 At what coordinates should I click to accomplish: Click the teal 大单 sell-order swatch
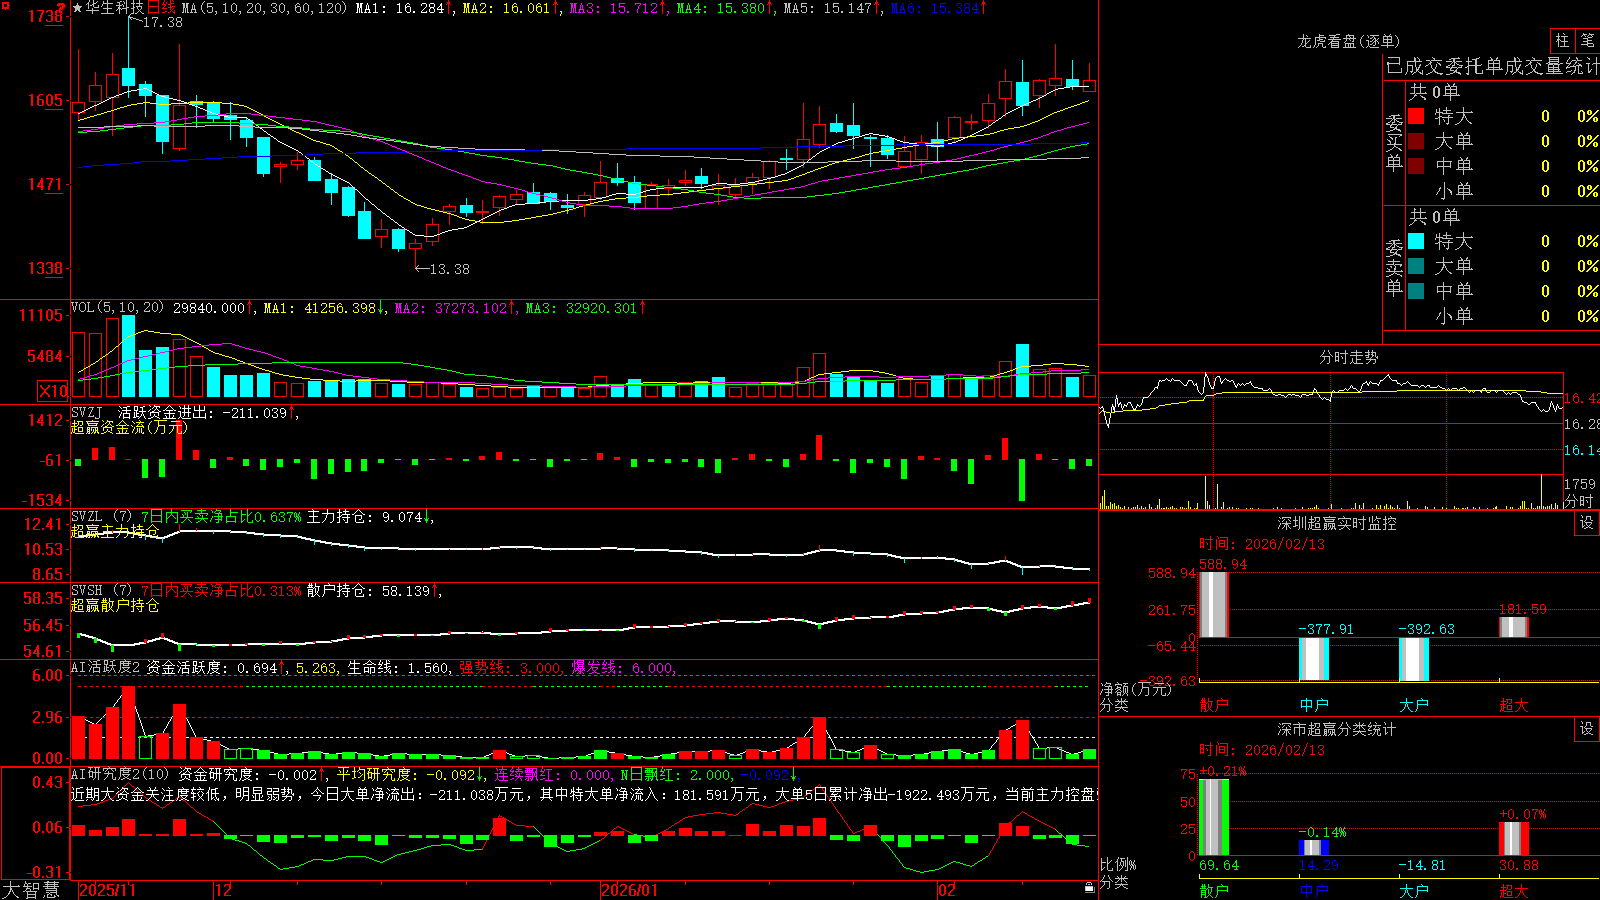tap(1416, 266)
